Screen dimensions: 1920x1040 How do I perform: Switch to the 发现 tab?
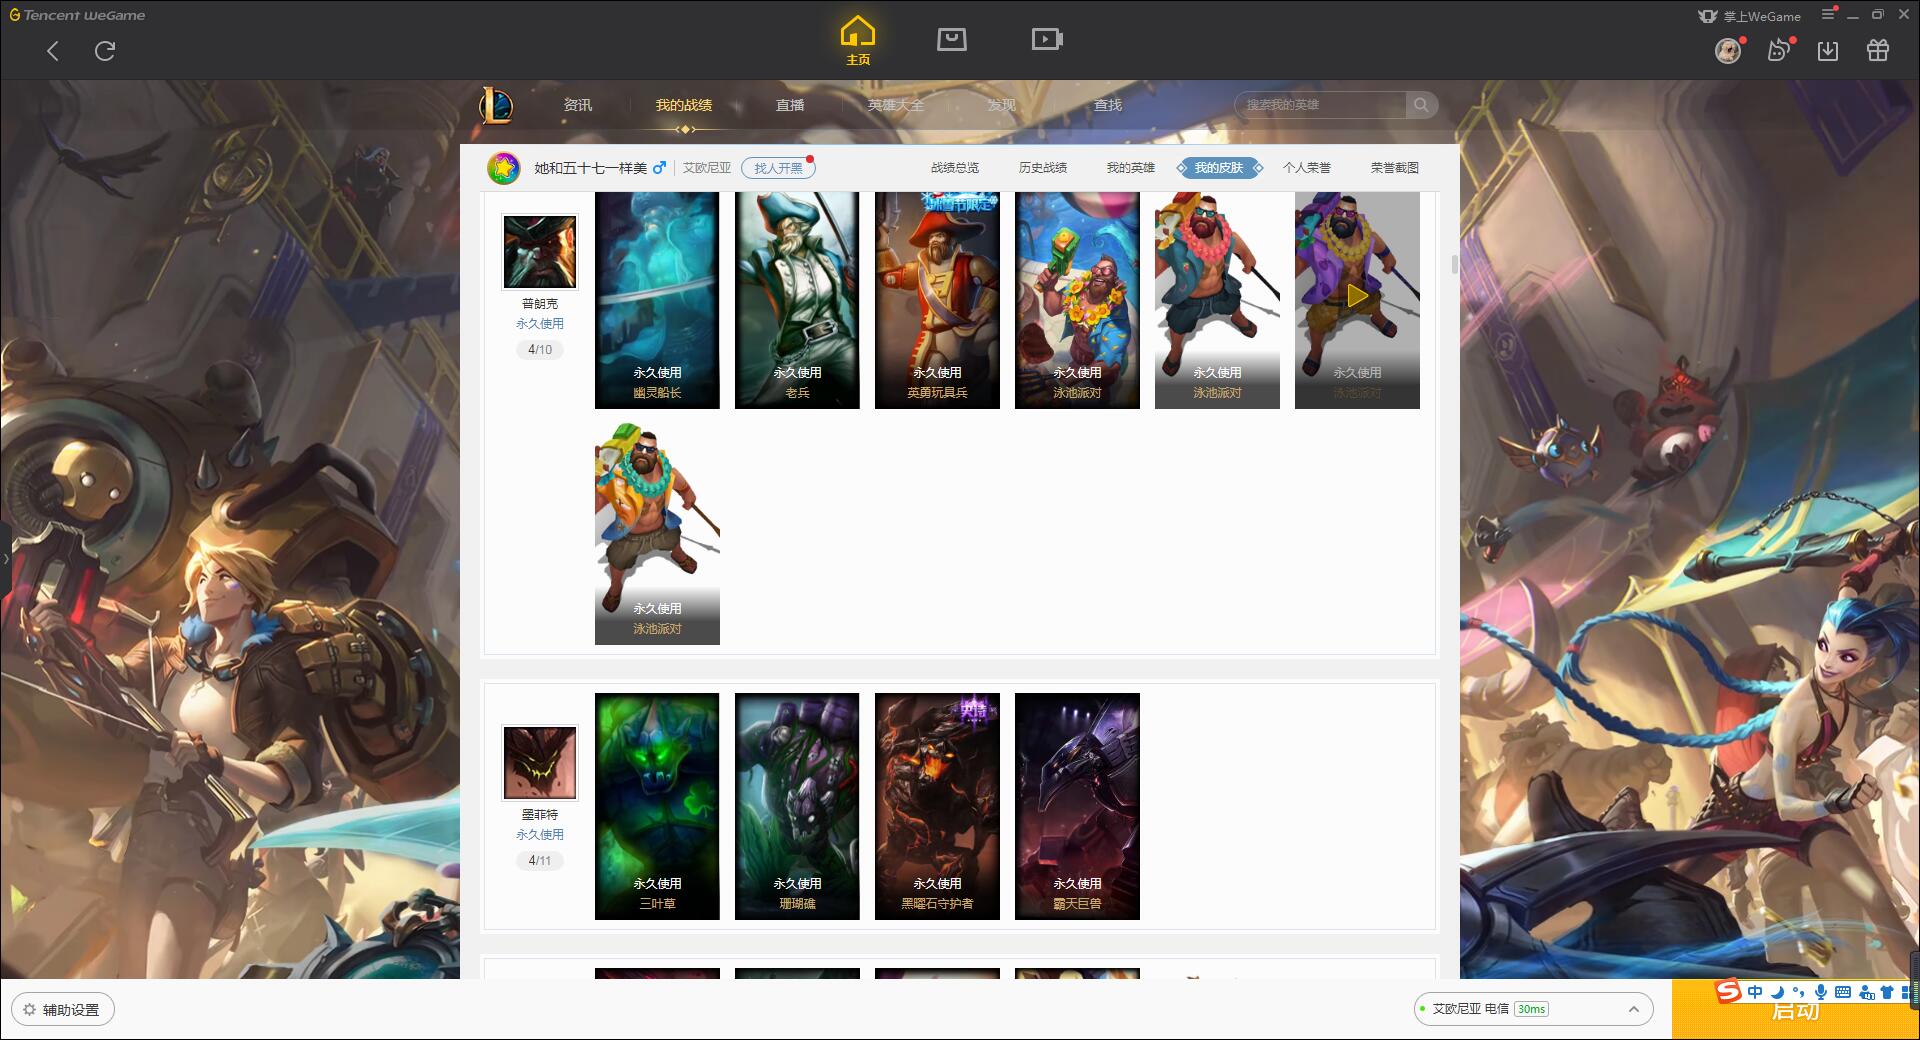(x=1002, y=105)
